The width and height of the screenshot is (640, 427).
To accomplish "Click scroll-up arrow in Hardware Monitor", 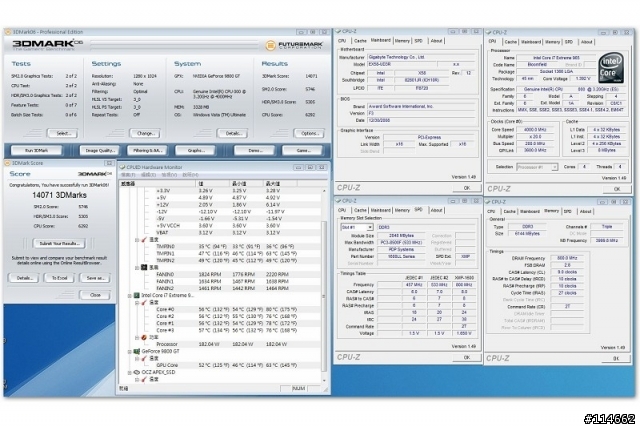I will coord(324,191).
